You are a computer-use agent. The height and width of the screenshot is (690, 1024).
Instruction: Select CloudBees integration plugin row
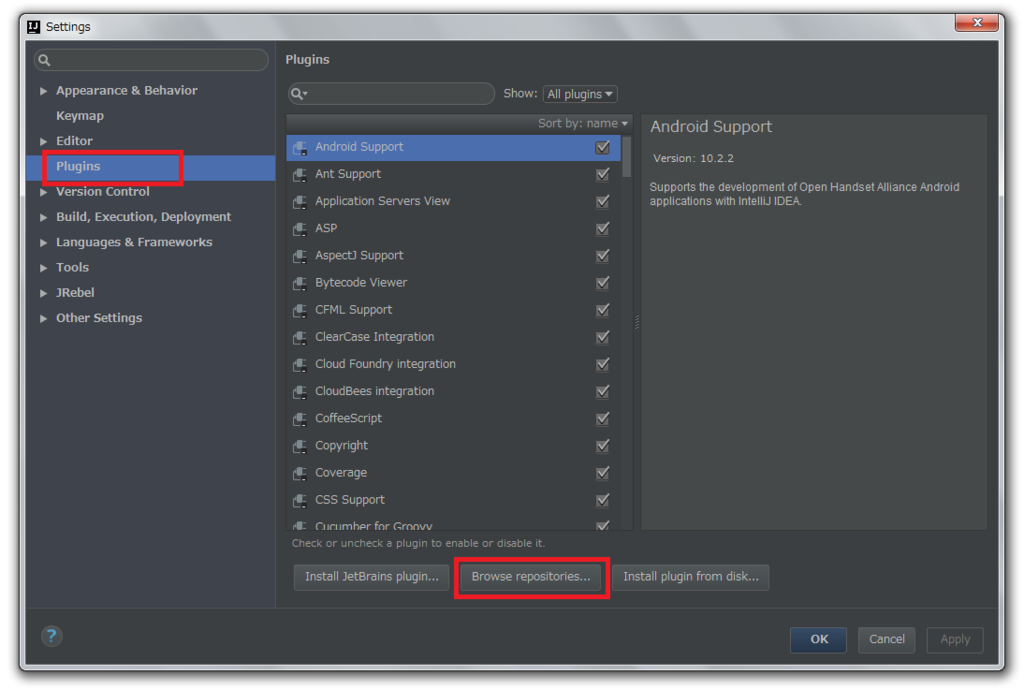453,392
